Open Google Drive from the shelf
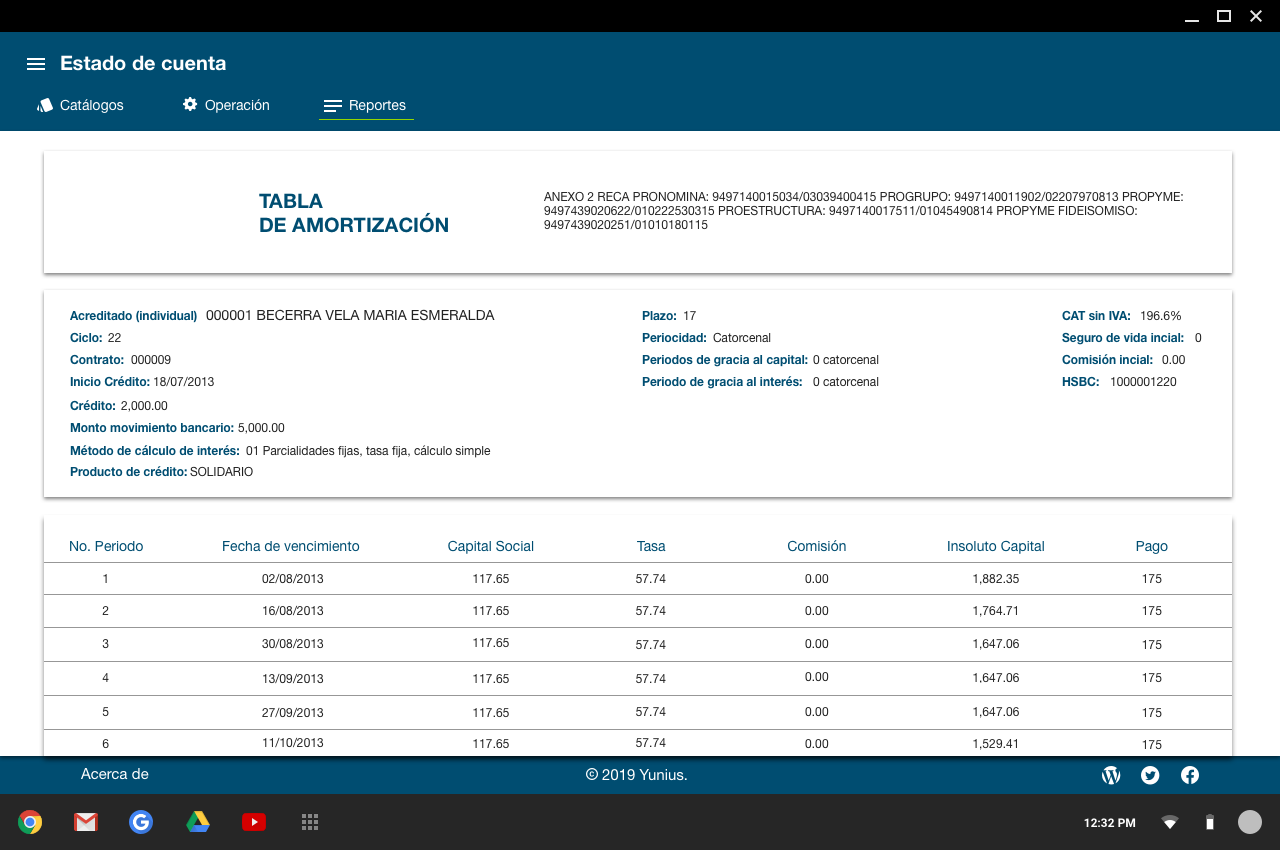1280x850 pixels. pyautogui.click(x=198, y=822)
